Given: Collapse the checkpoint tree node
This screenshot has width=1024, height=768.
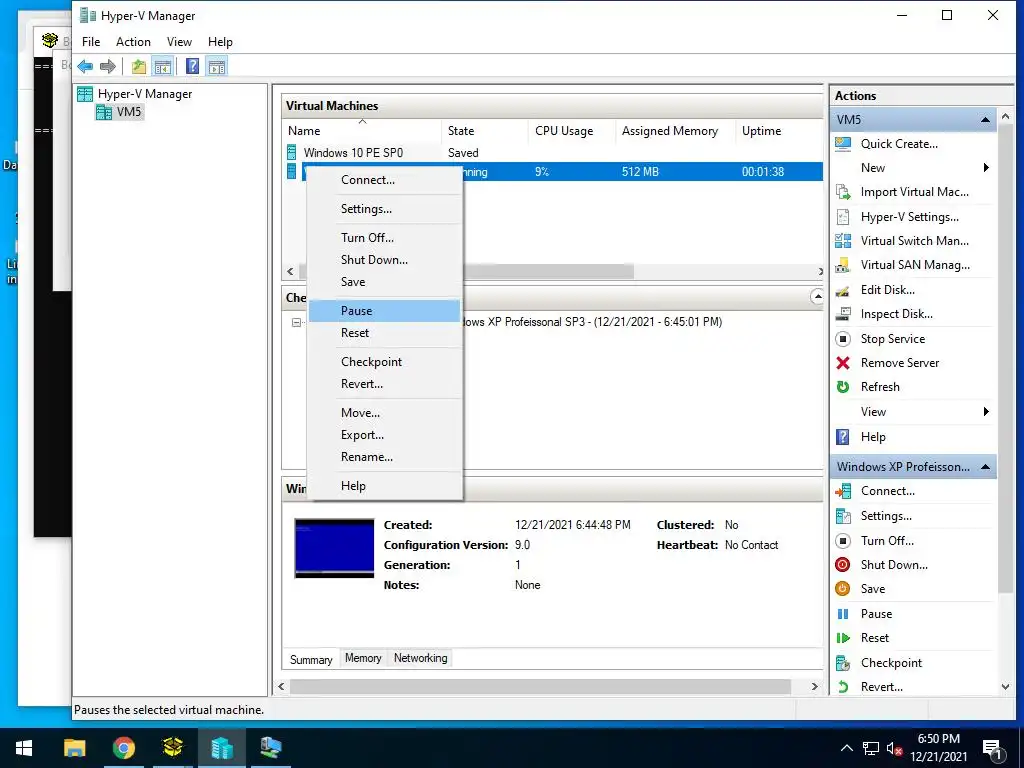Looking at the screenshot, I should 296,322.
